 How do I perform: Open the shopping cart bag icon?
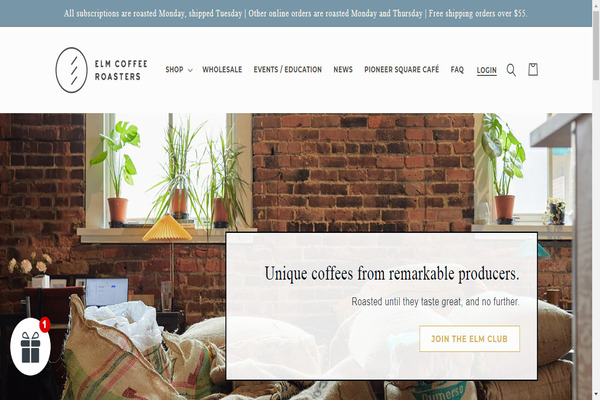pyautogui.click(x=533, y=70)
